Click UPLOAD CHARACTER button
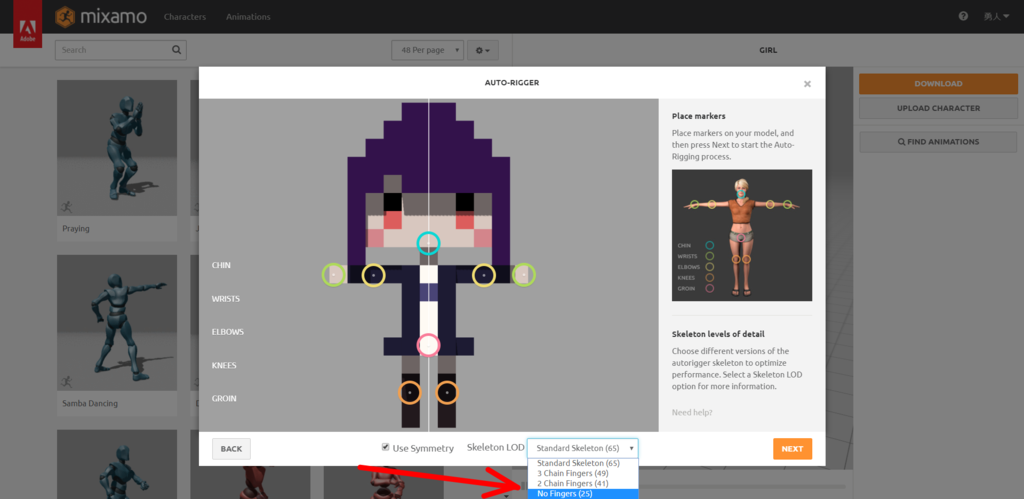The height and width of the screenshot is (499, 1024). pyautogui.click(x=938, y=108)
